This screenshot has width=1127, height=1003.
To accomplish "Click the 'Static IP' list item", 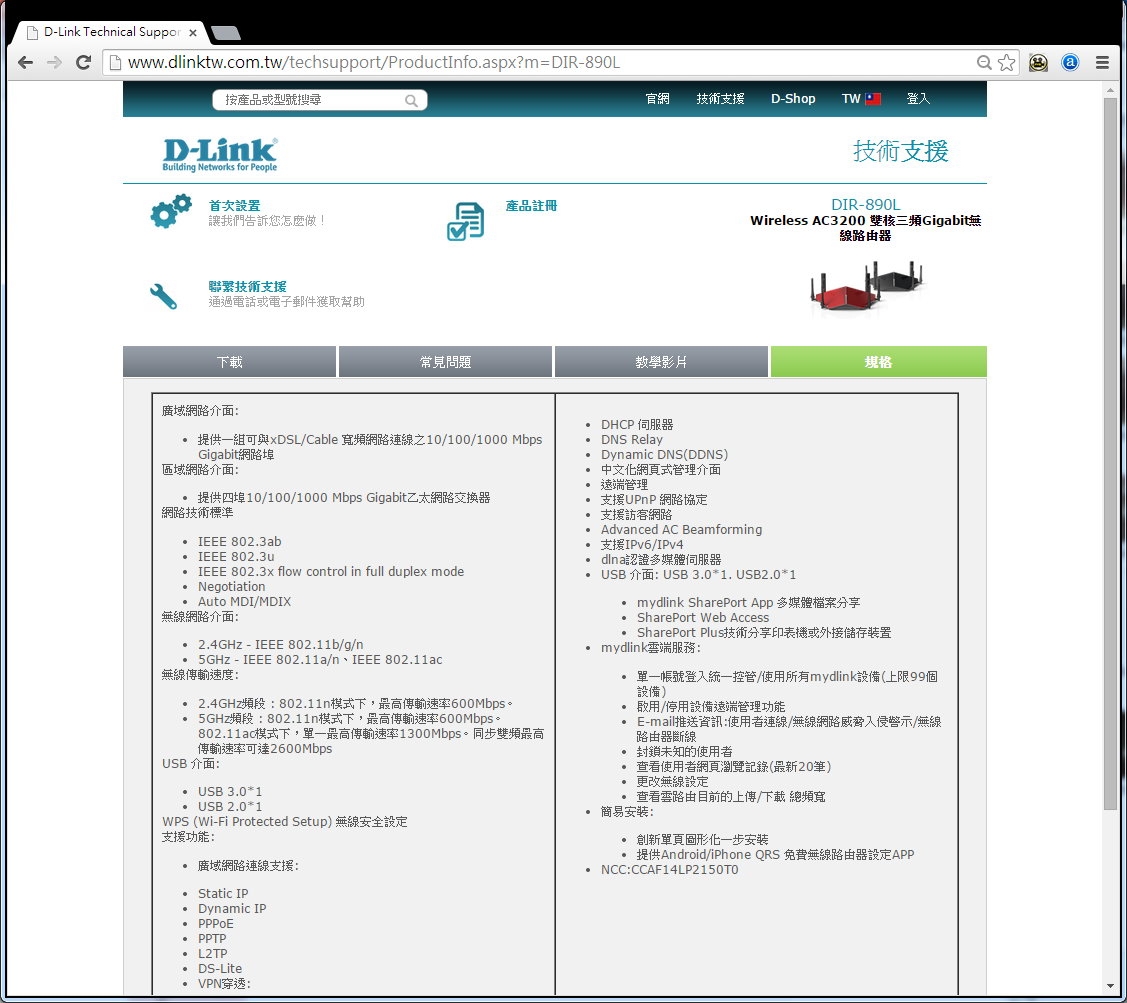I will click(x=223, y=893).
